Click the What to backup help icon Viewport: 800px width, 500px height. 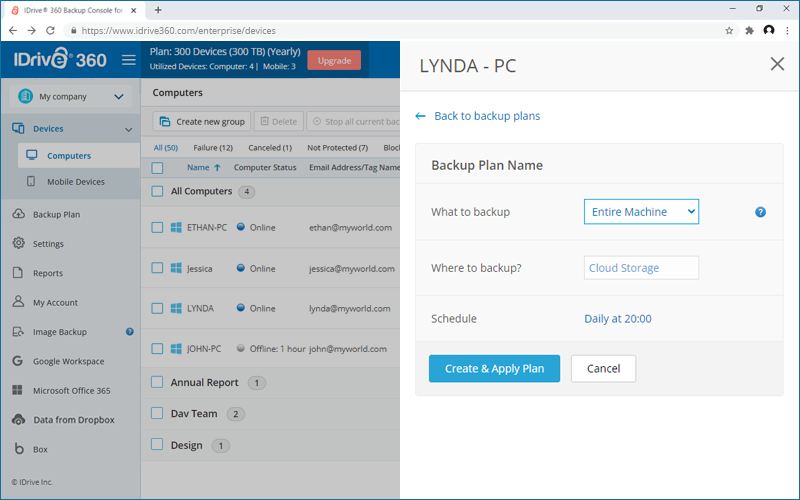point(760,212)
